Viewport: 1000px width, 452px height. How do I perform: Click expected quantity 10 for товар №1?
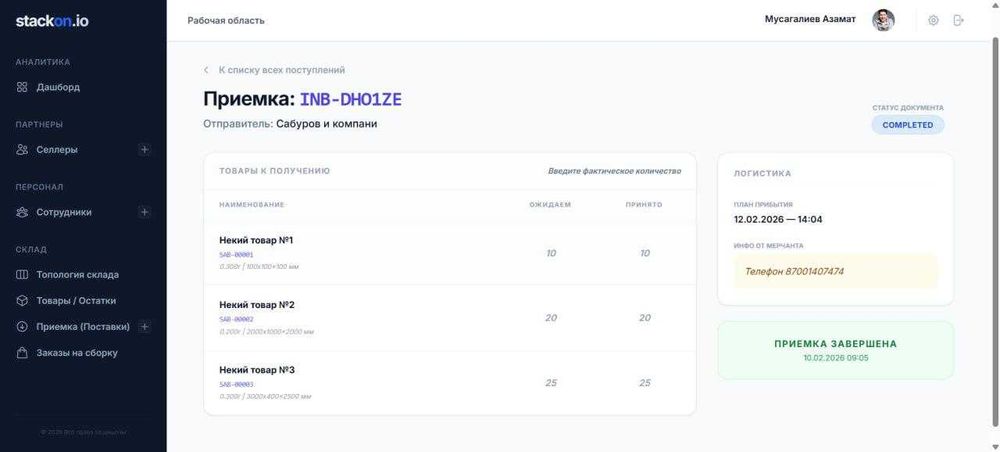pos(551,253)
